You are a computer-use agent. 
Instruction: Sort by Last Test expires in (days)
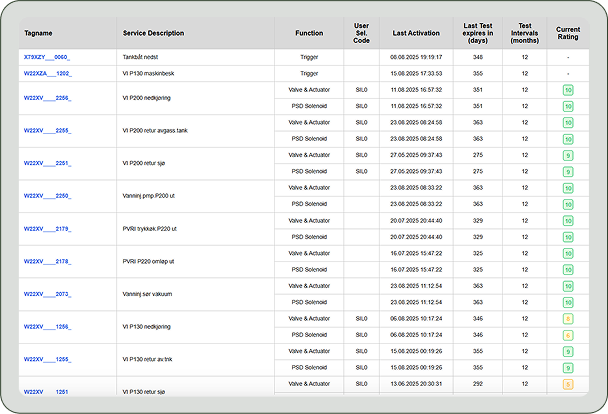click(x=483, y=33)
